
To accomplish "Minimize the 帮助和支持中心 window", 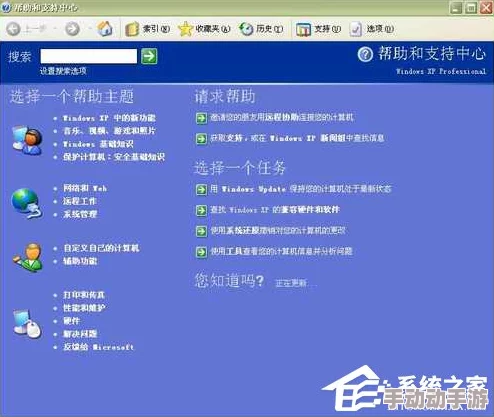I will [456, 8].
